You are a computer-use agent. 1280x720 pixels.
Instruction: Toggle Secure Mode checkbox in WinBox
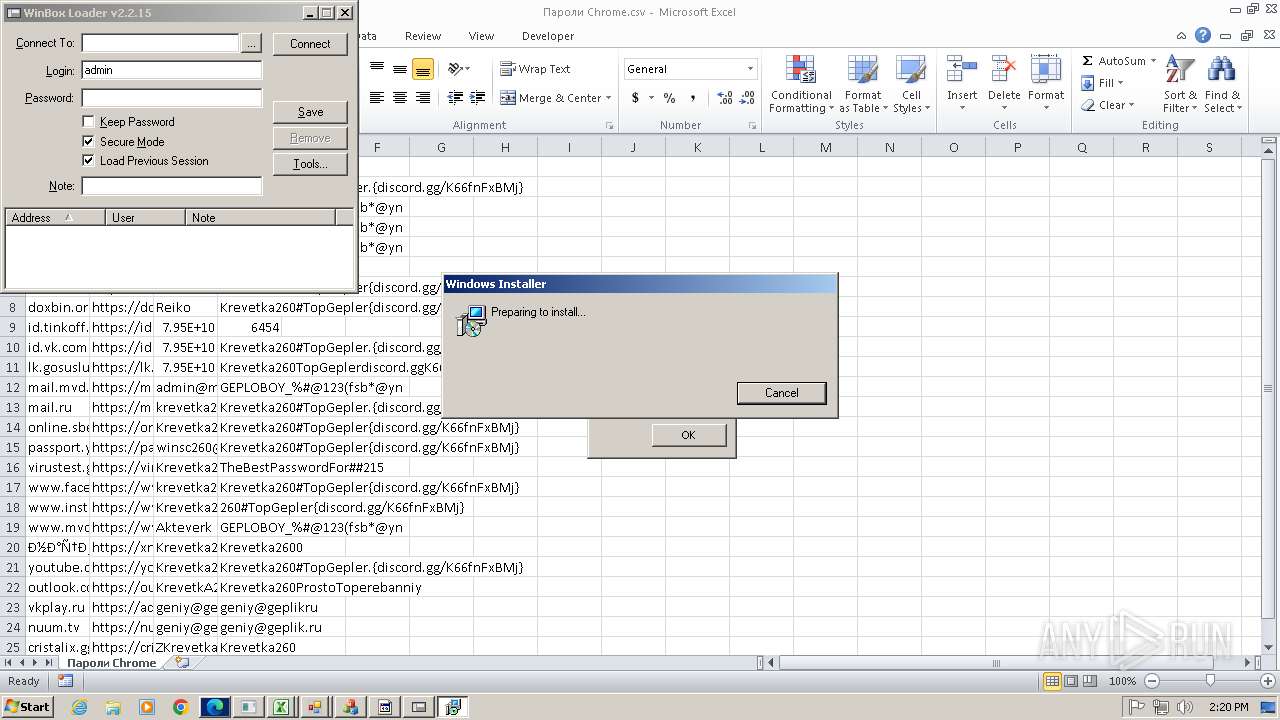(88, 142)
